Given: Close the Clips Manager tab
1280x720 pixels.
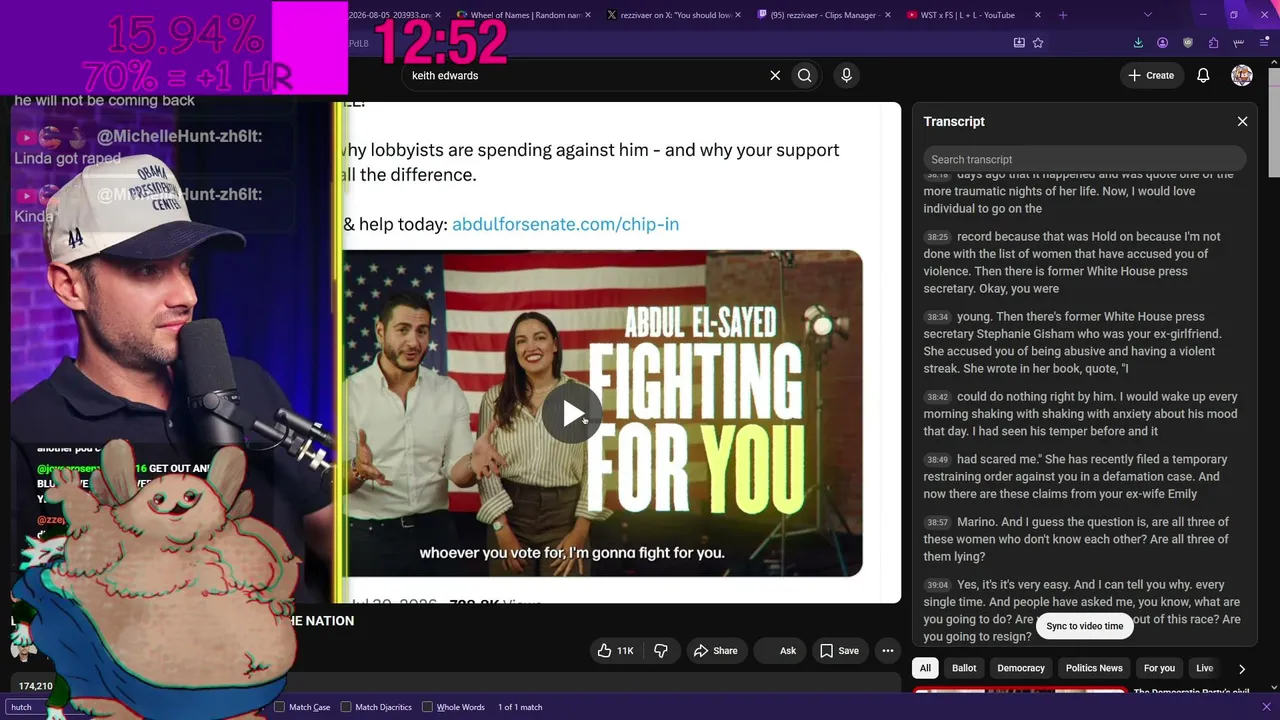Looking at the screenshot, I should point(887,15).
